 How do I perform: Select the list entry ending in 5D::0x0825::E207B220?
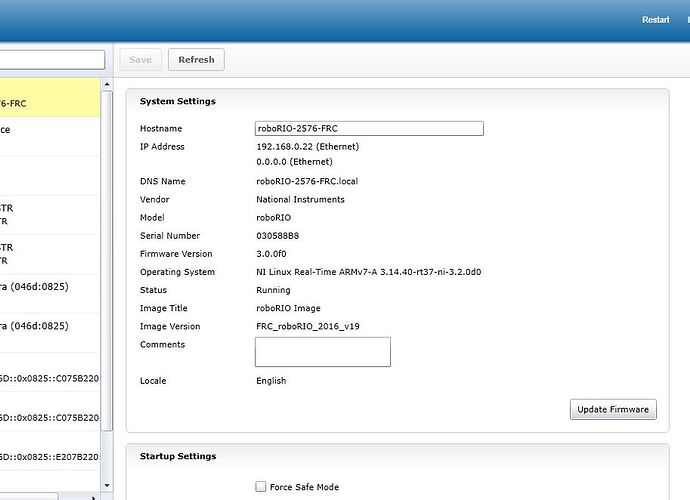tap(50, 451)
